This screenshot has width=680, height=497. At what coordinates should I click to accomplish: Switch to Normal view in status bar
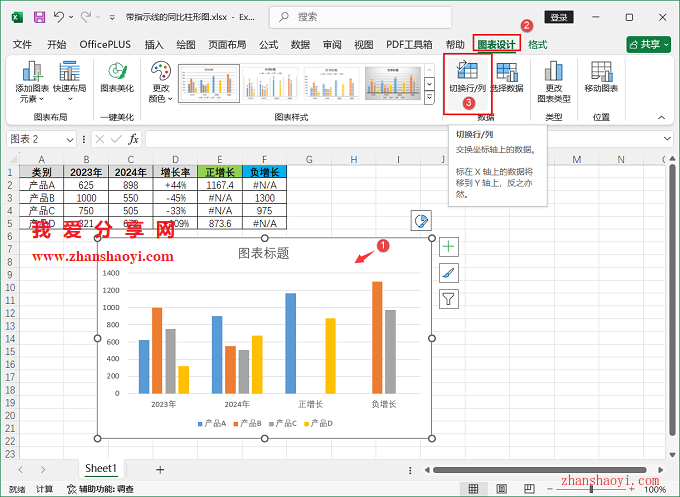coord(474,489)
